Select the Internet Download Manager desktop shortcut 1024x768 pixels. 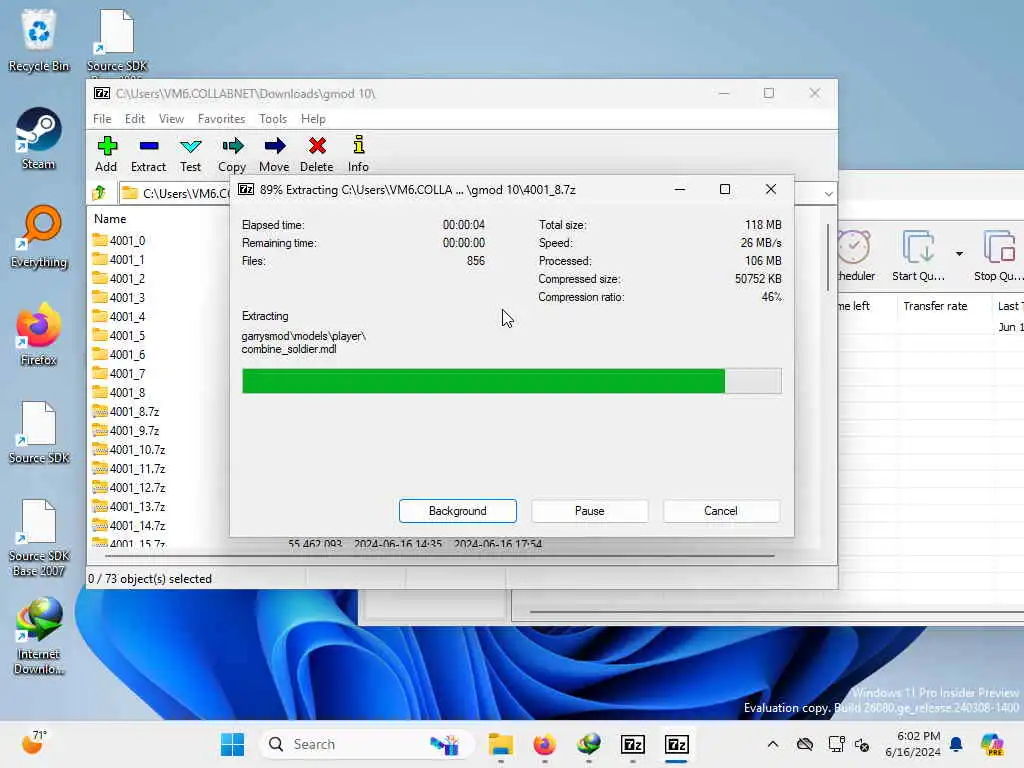coord(39,636)
